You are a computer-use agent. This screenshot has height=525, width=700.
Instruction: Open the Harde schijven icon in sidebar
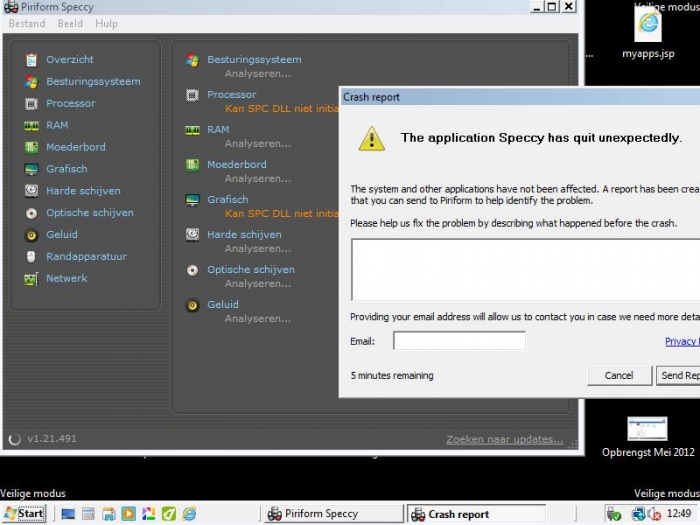31,191
